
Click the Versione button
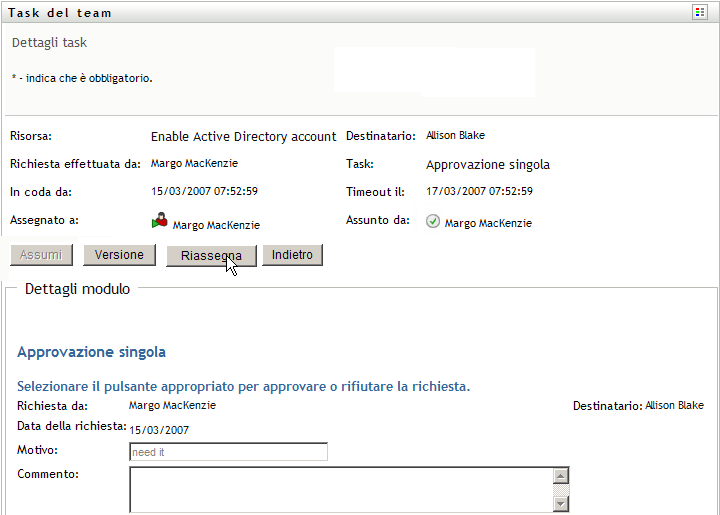[x=119, y=255]
